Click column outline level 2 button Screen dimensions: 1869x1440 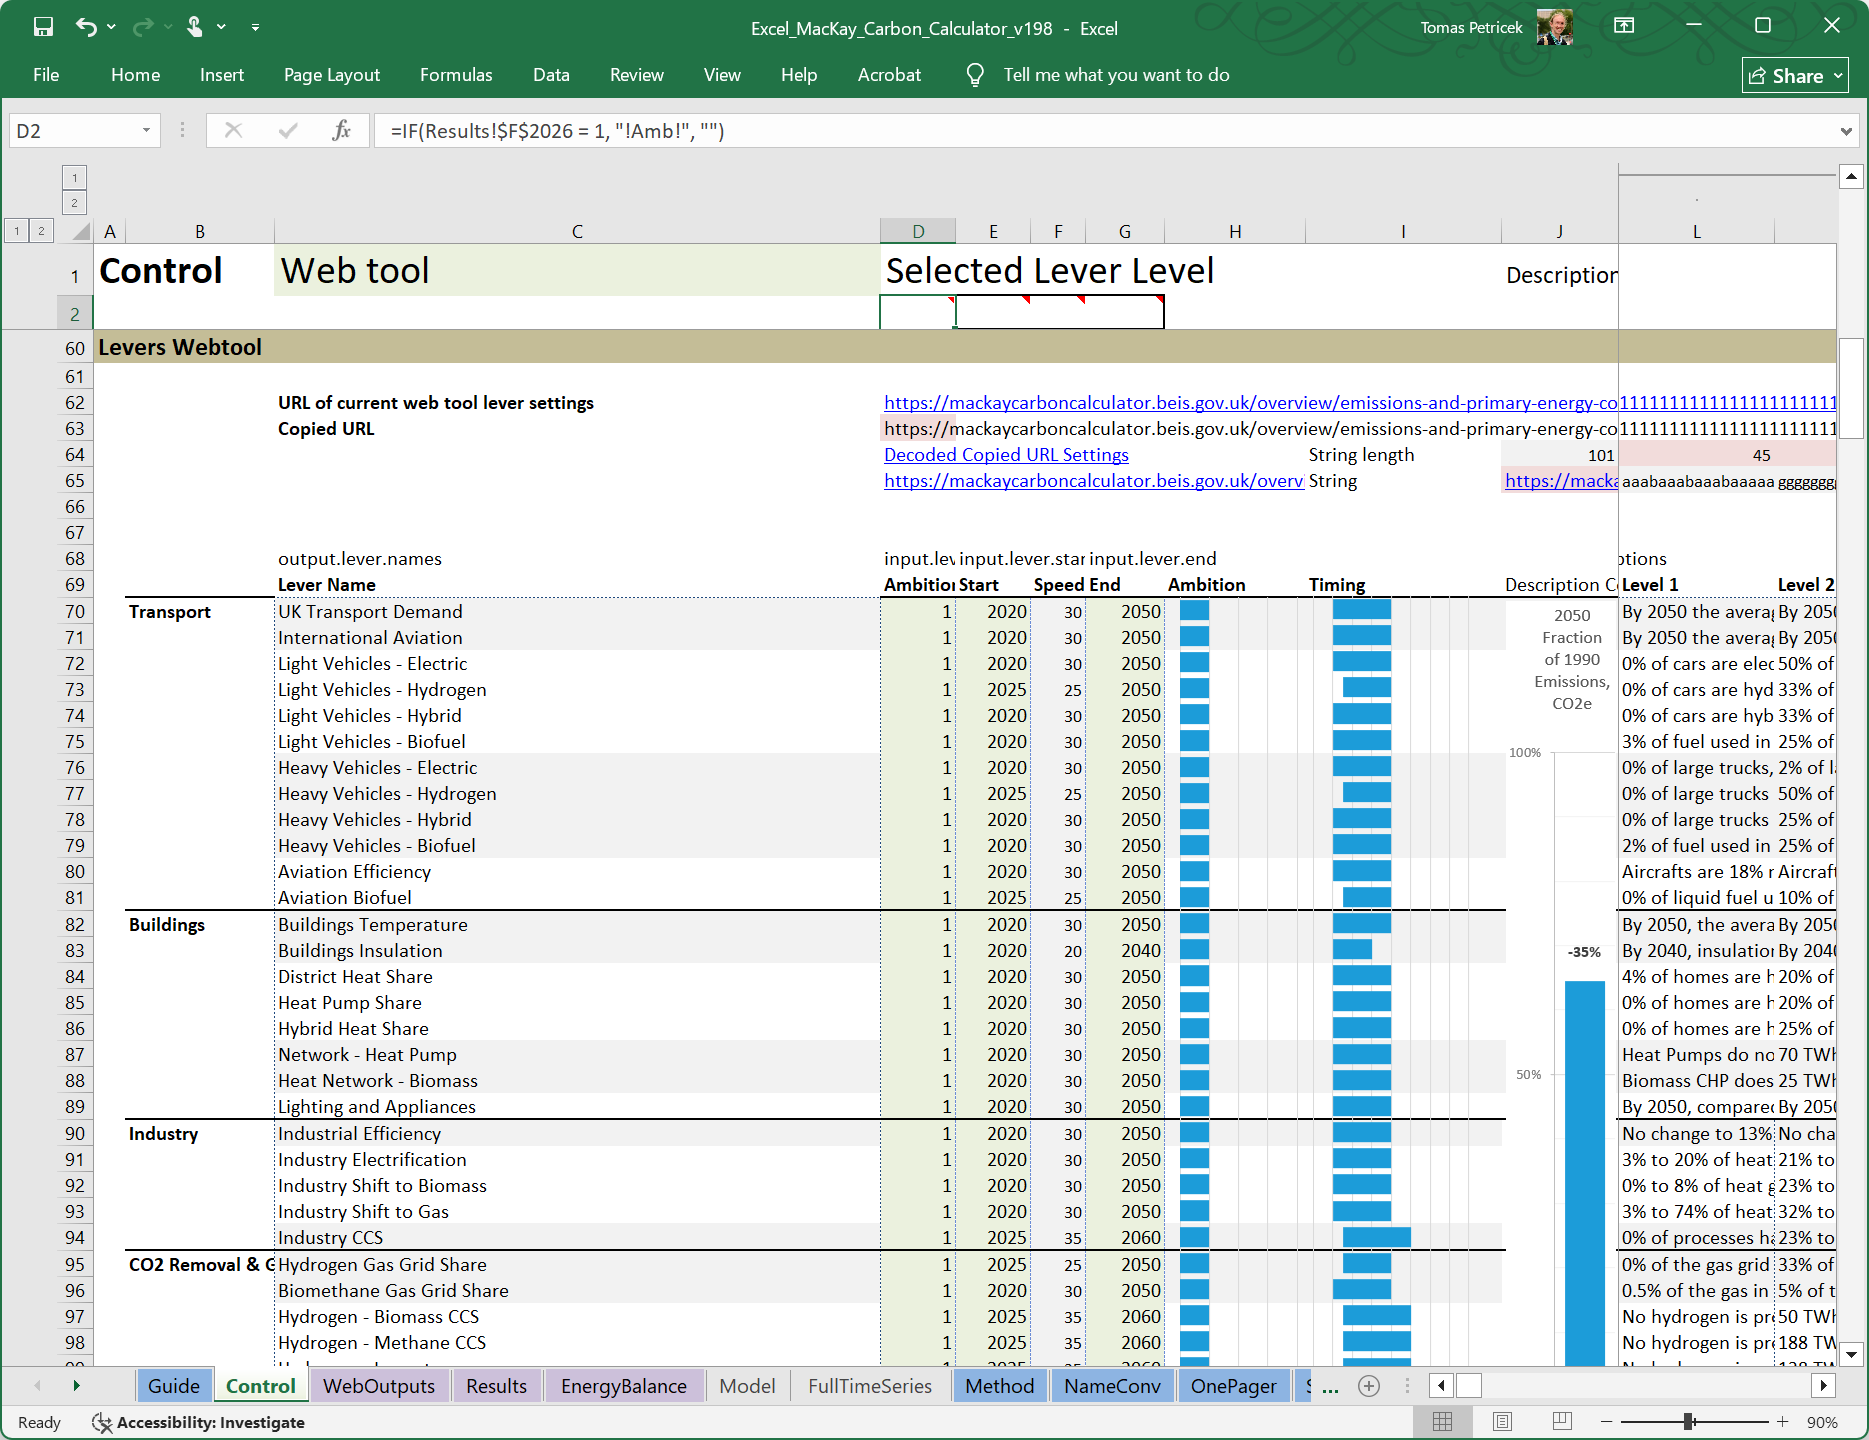coord(74,203)
